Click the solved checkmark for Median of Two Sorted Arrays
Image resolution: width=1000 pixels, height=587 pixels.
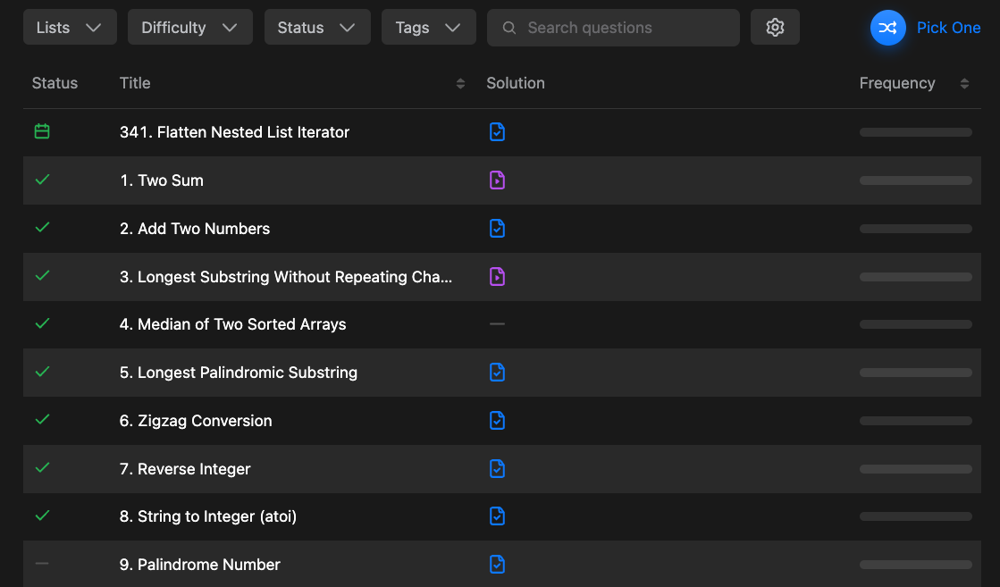point(42,323)
